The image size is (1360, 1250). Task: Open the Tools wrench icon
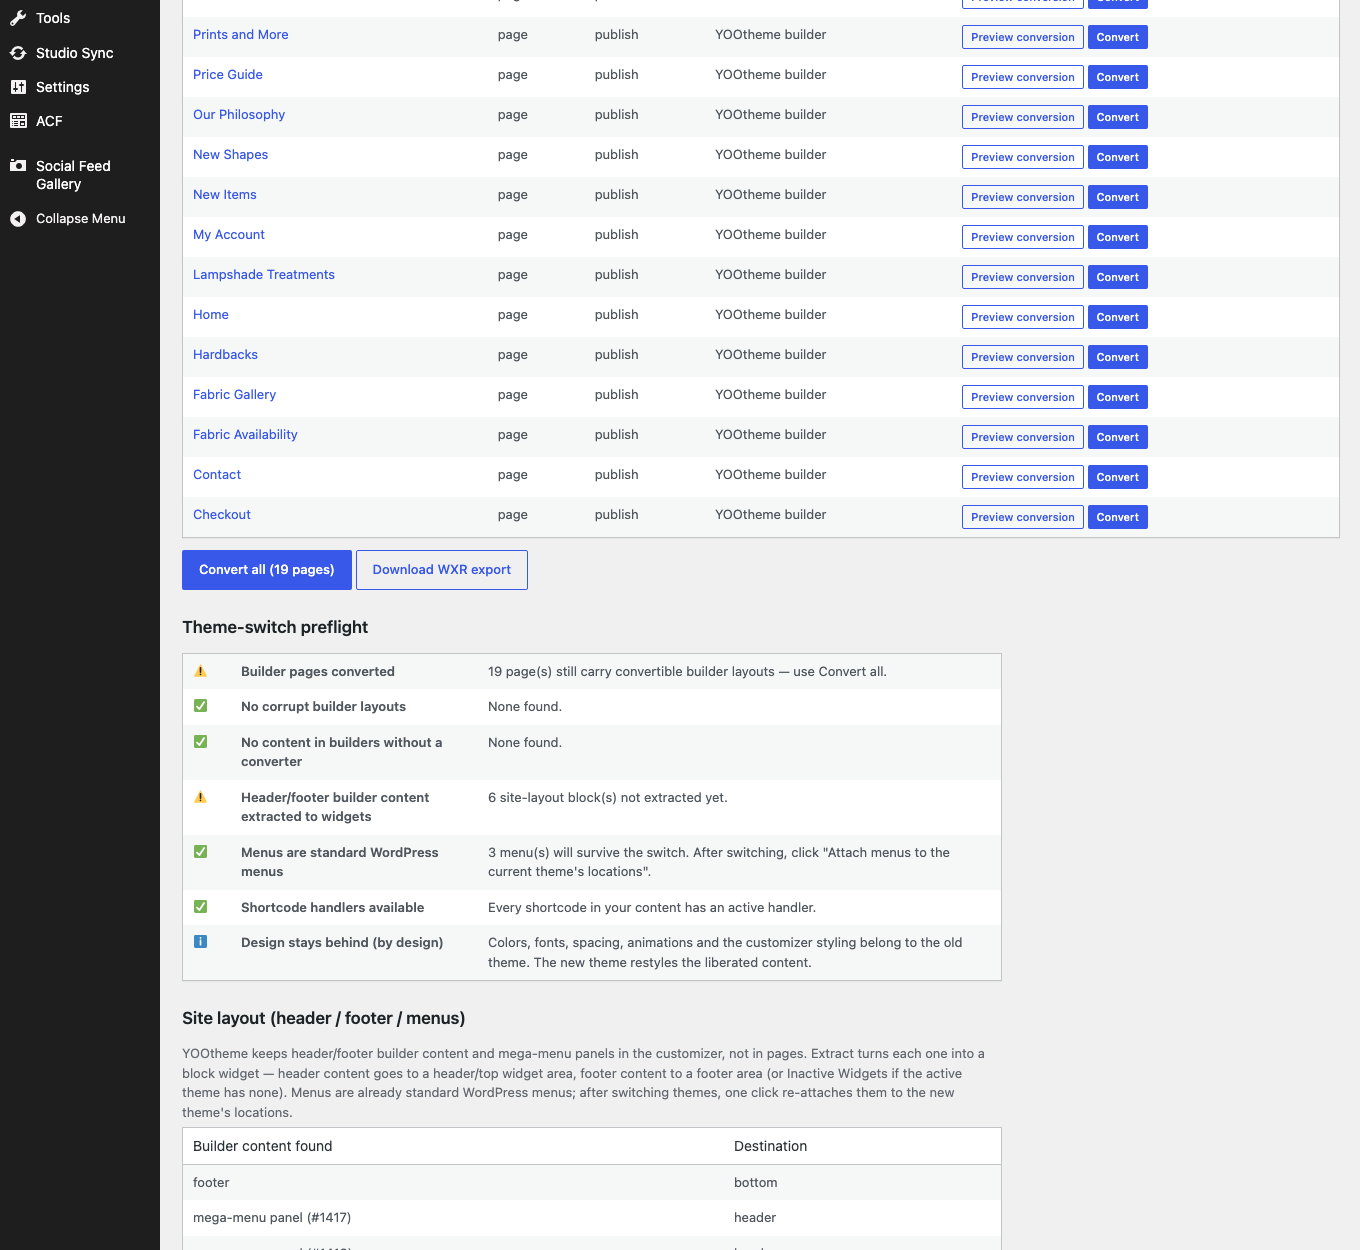(18, 18)
